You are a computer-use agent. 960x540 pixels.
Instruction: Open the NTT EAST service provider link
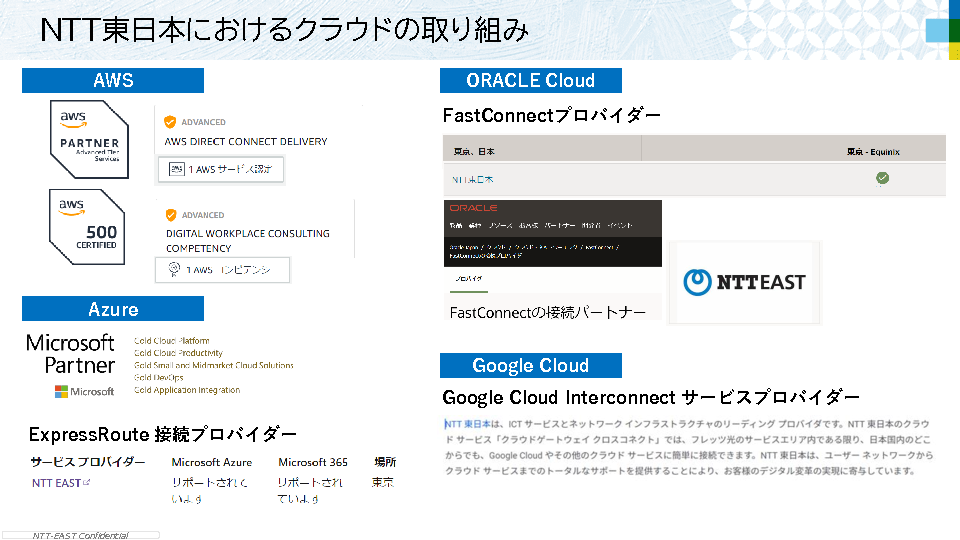pos(56,483)
